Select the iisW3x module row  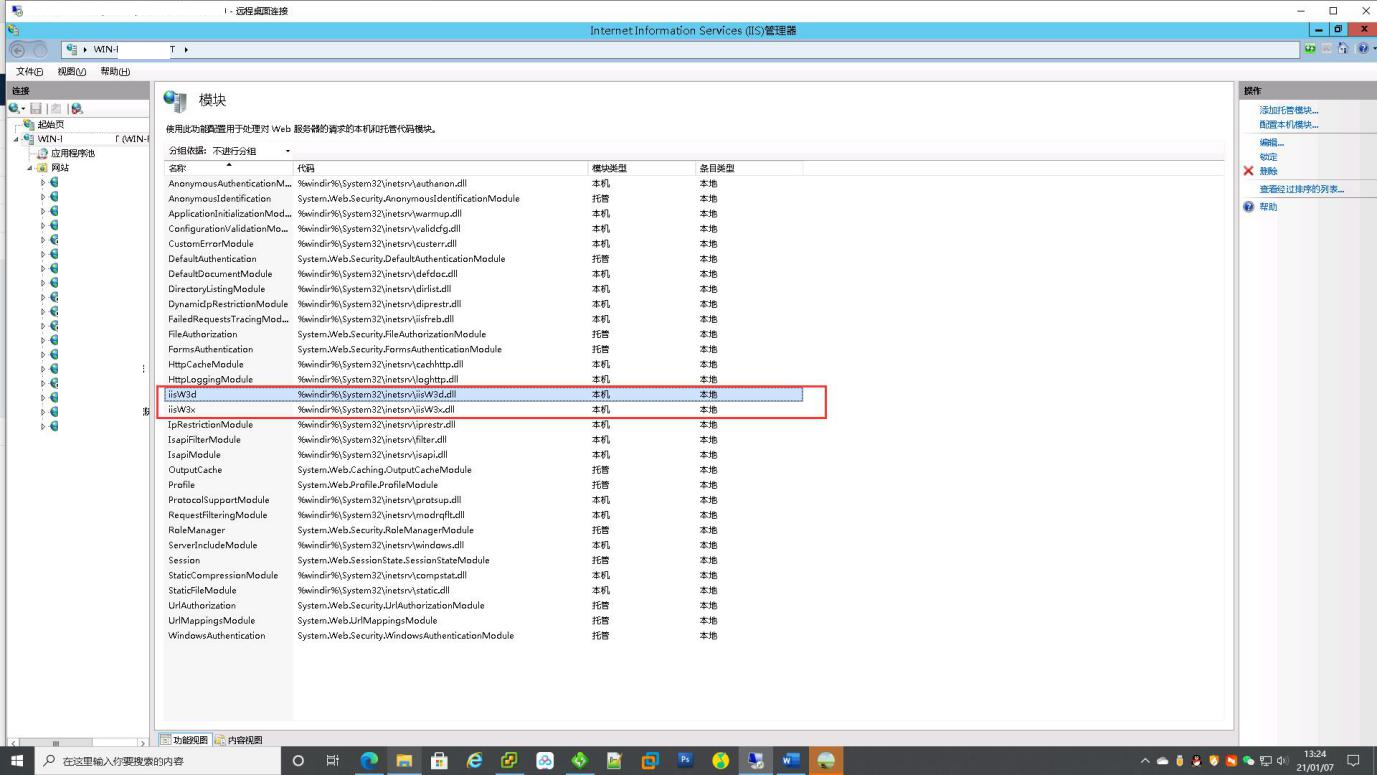(x=182, y=410)
